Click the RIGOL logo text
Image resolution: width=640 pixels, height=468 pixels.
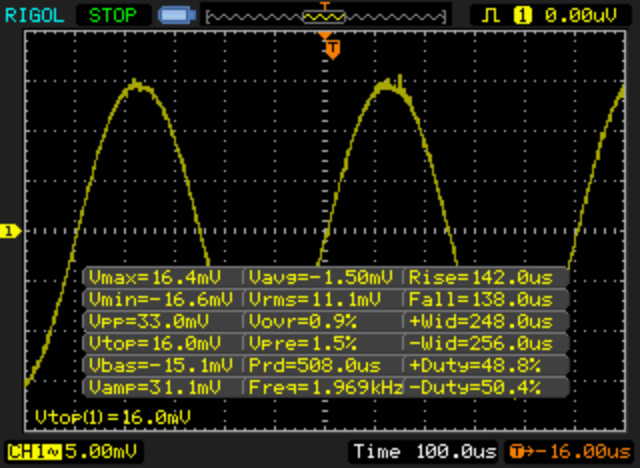point(34,16)
